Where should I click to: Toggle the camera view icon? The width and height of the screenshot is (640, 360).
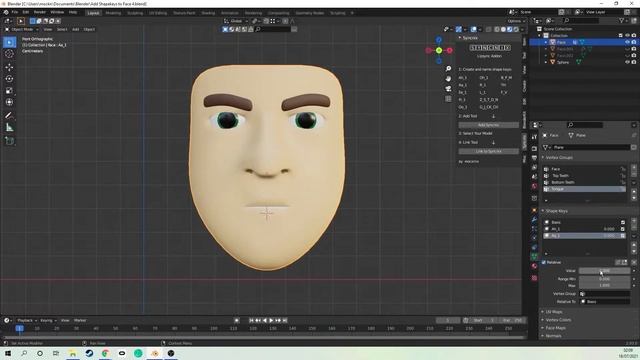click(448, 89)
